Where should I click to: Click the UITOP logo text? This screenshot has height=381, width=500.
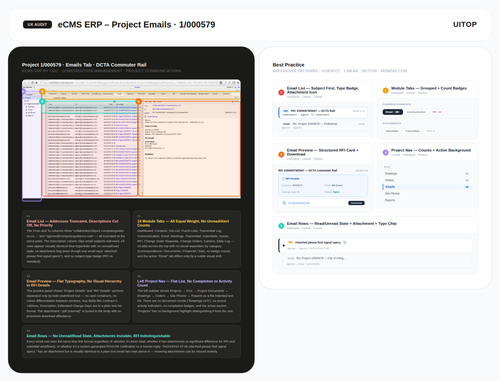click(465, 24)
